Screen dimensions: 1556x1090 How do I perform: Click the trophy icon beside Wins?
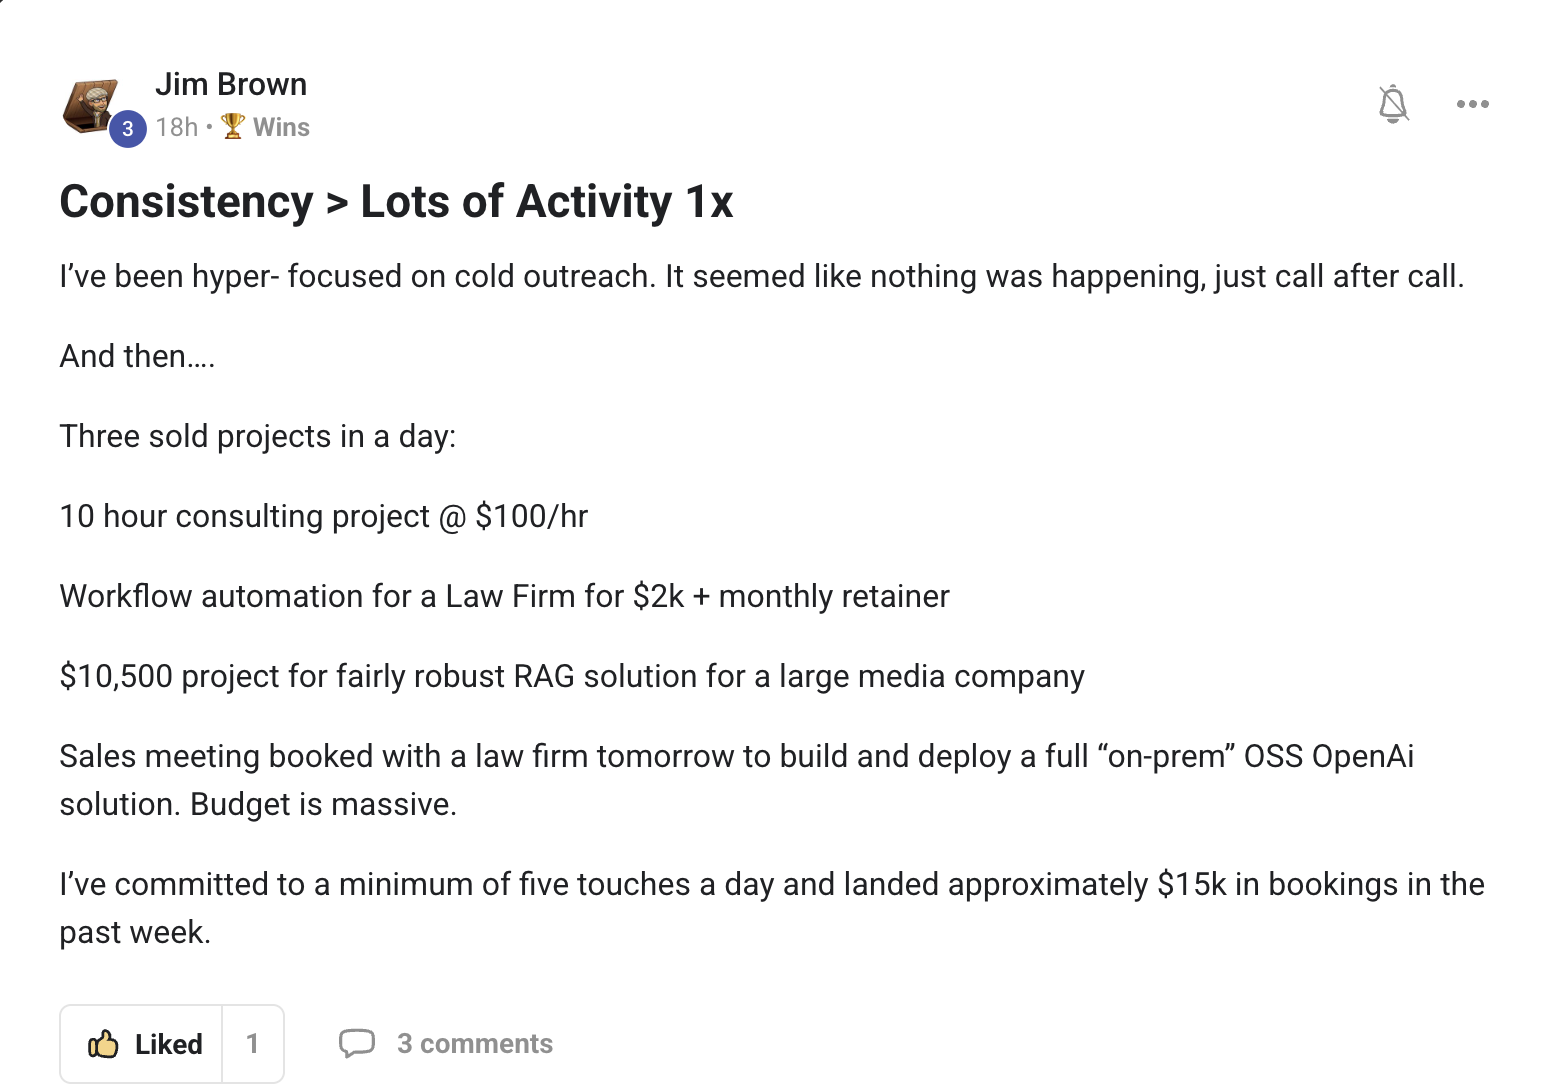coord(233,126)
